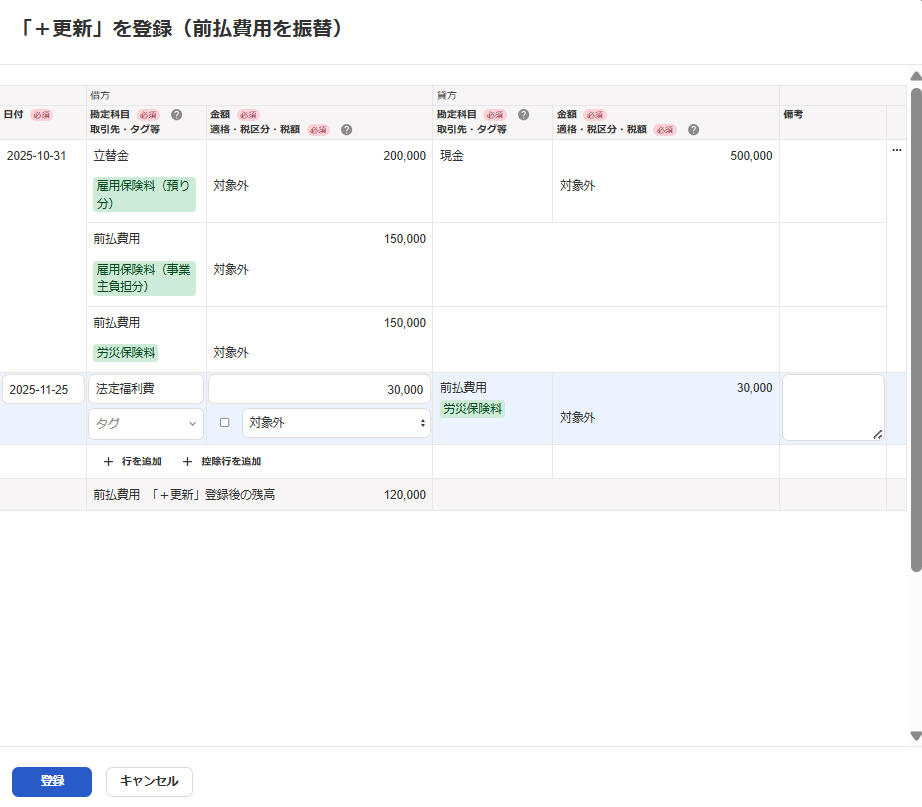The image size is (922, 807).
Task: Click the 貸方 header label
Action: tap(446, 95)
